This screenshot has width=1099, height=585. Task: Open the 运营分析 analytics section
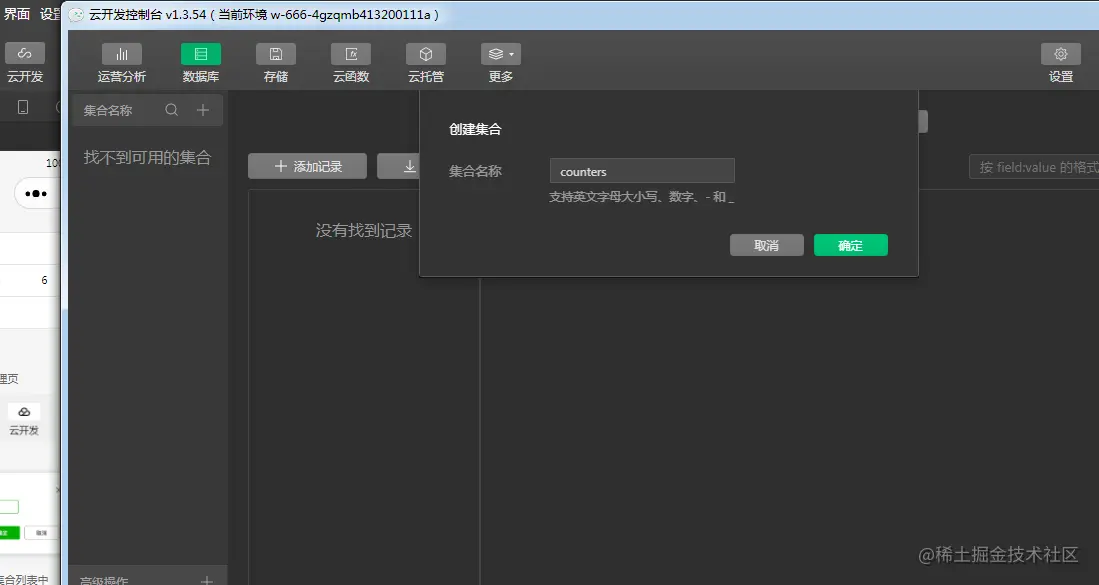pyautogui.click(x=121, y=64)
